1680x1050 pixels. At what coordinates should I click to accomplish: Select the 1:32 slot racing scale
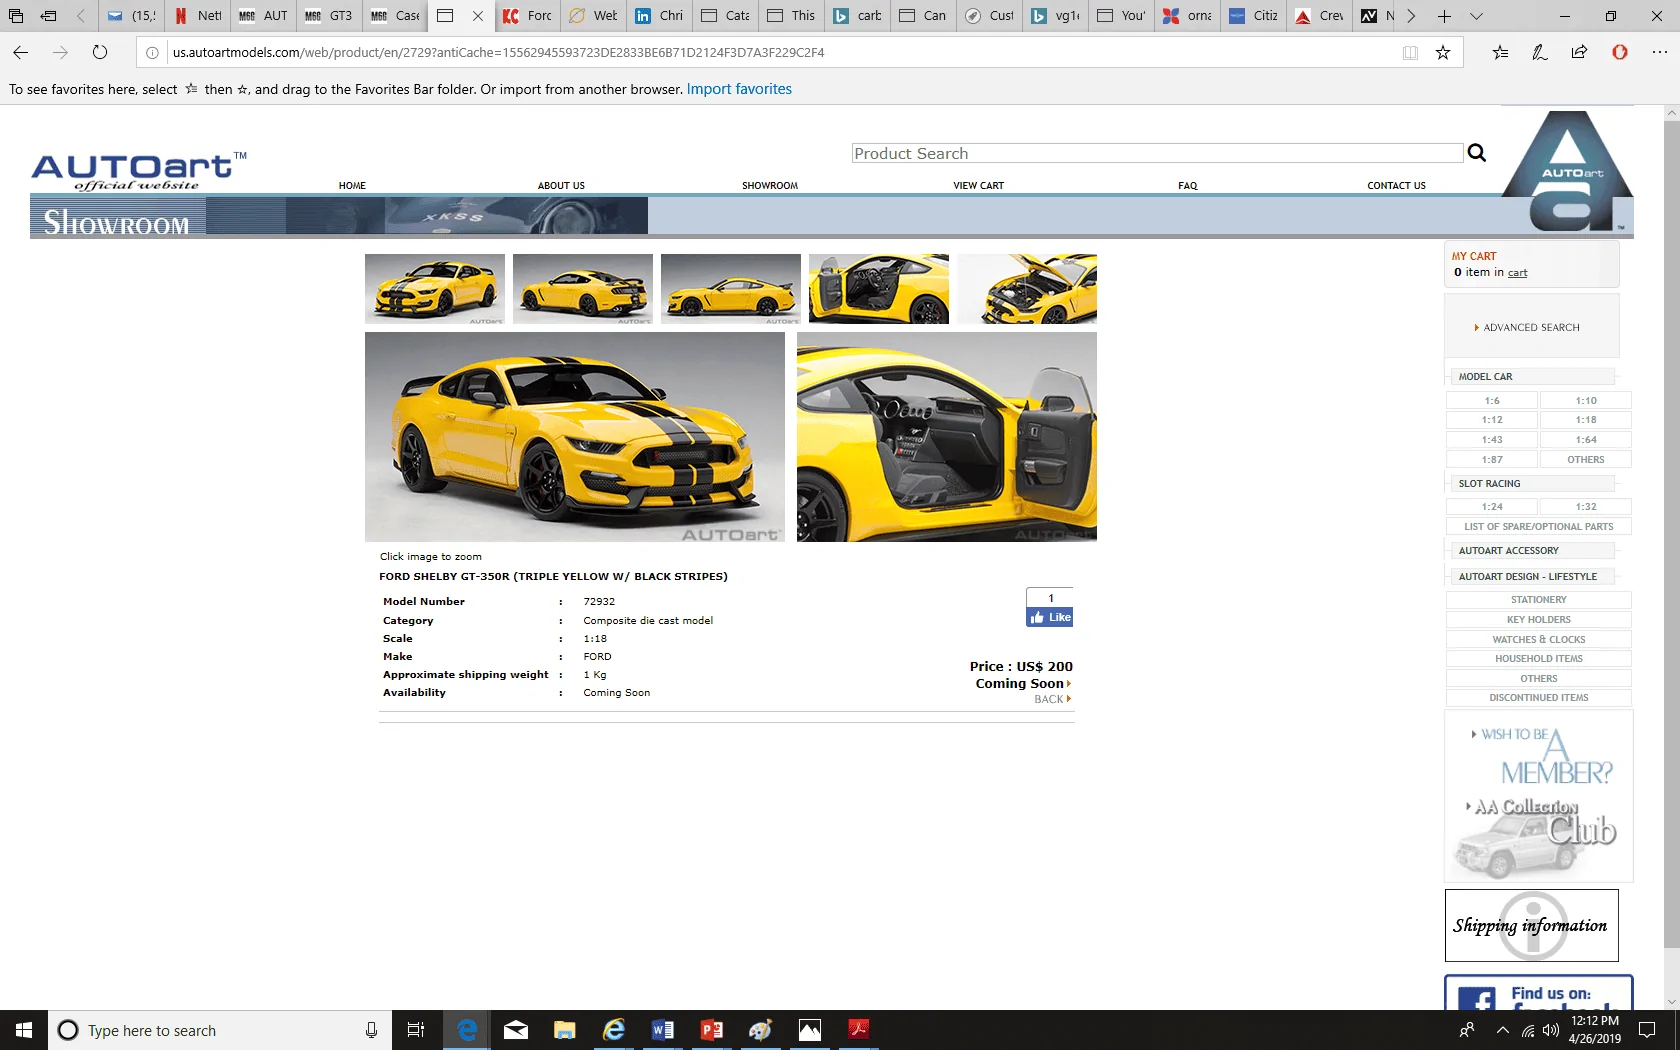point(1586,507)
